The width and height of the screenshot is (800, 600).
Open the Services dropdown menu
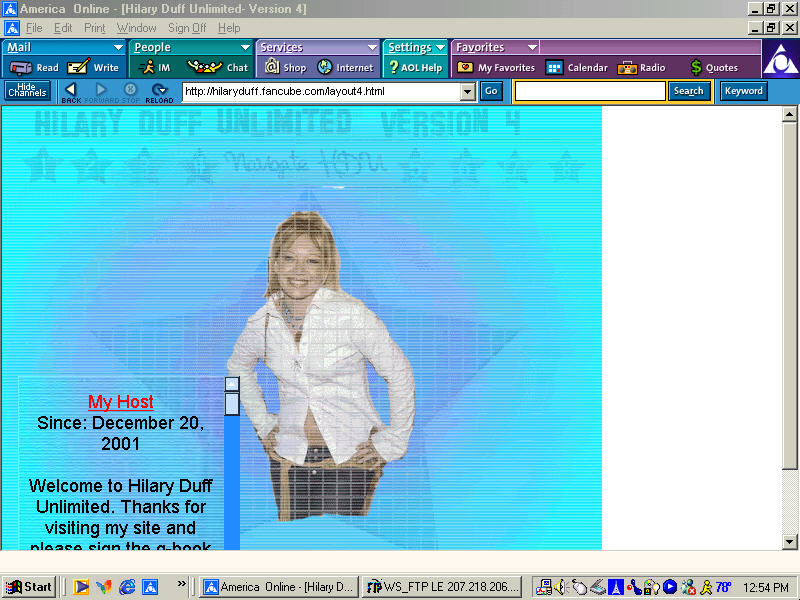[x=373, y=47]
